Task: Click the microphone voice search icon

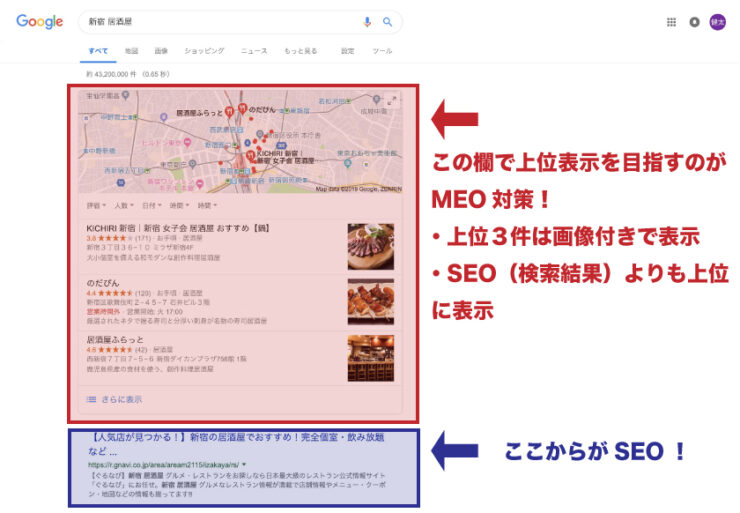Action: point(367,22)
